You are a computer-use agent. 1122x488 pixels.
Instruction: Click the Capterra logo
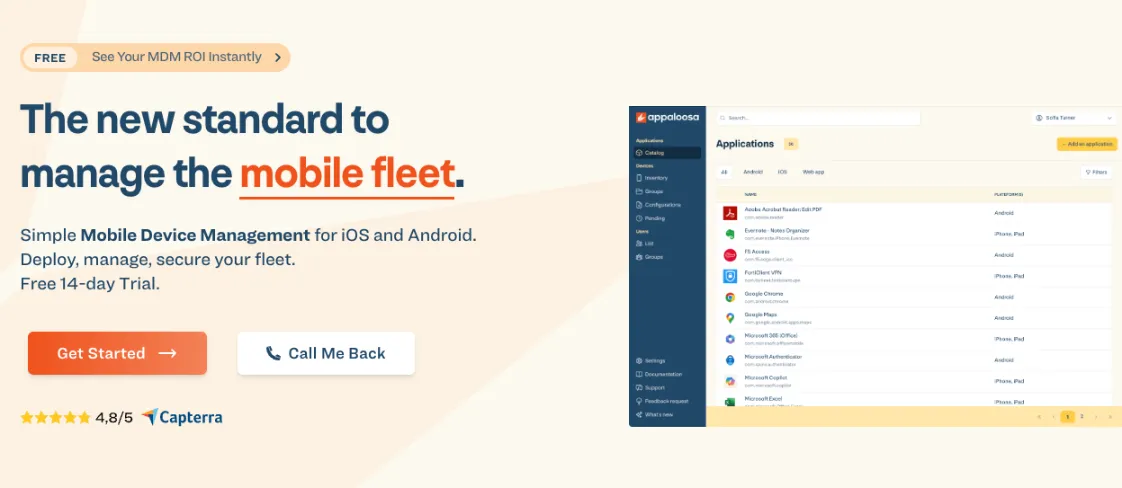click(182, 417)
